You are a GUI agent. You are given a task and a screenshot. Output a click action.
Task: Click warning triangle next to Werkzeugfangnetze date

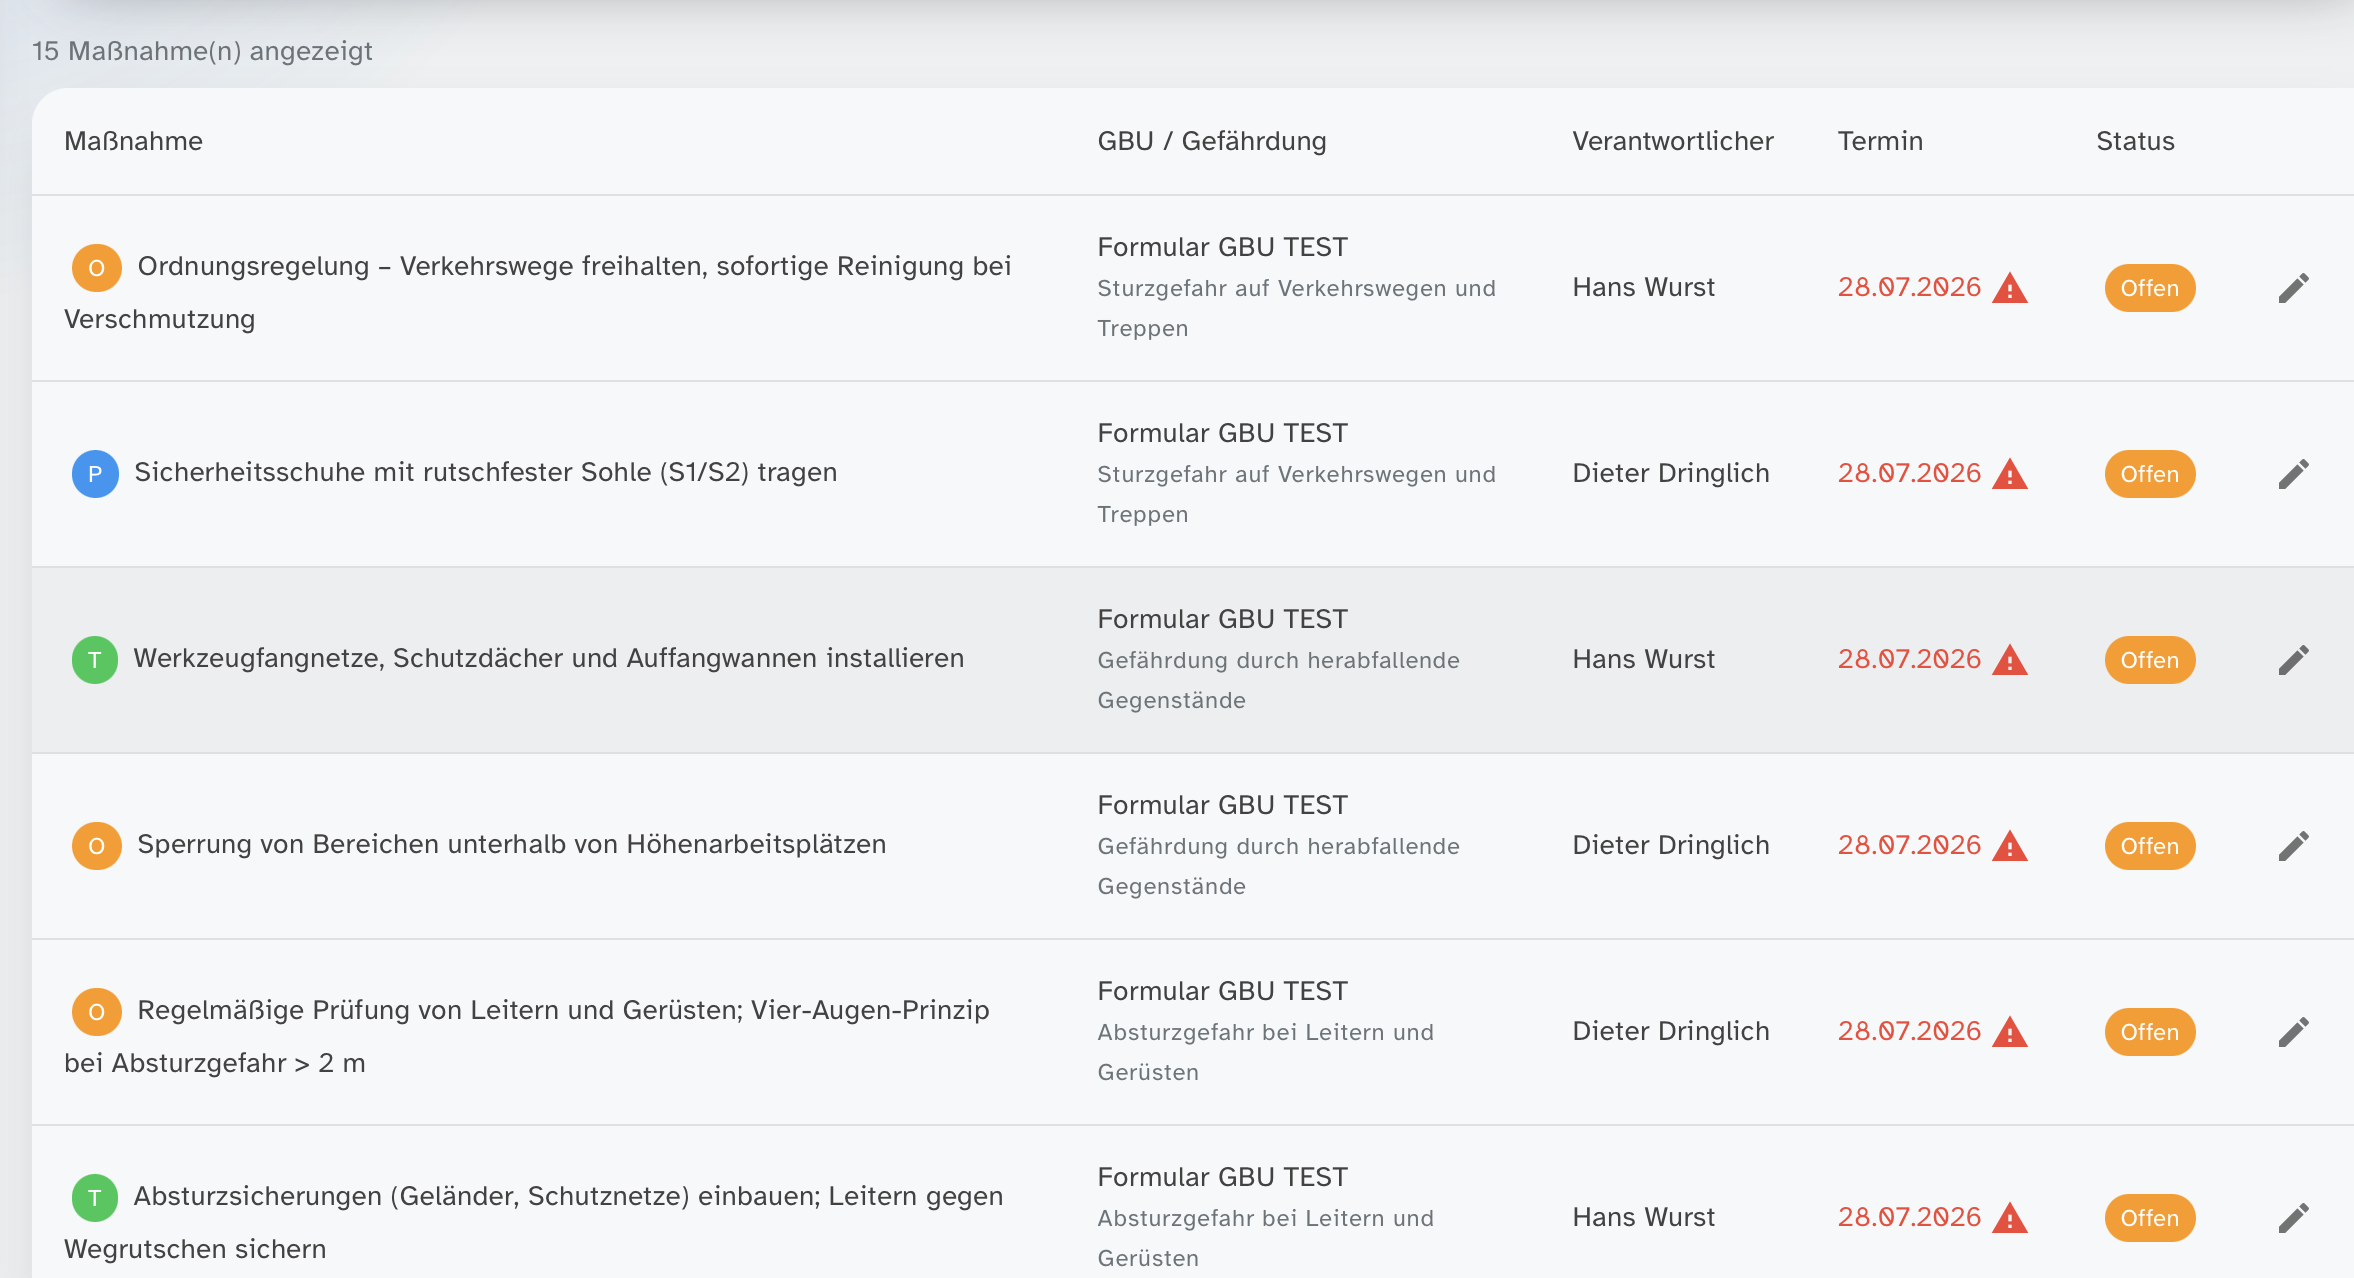(2009, 660)
